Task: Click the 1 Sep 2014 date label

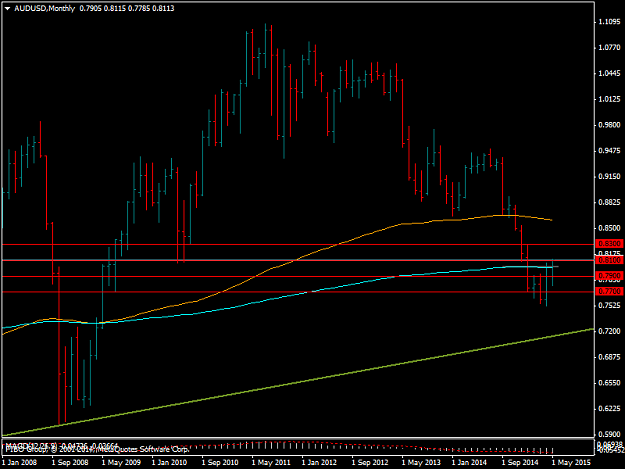Action: coord(520,463)
